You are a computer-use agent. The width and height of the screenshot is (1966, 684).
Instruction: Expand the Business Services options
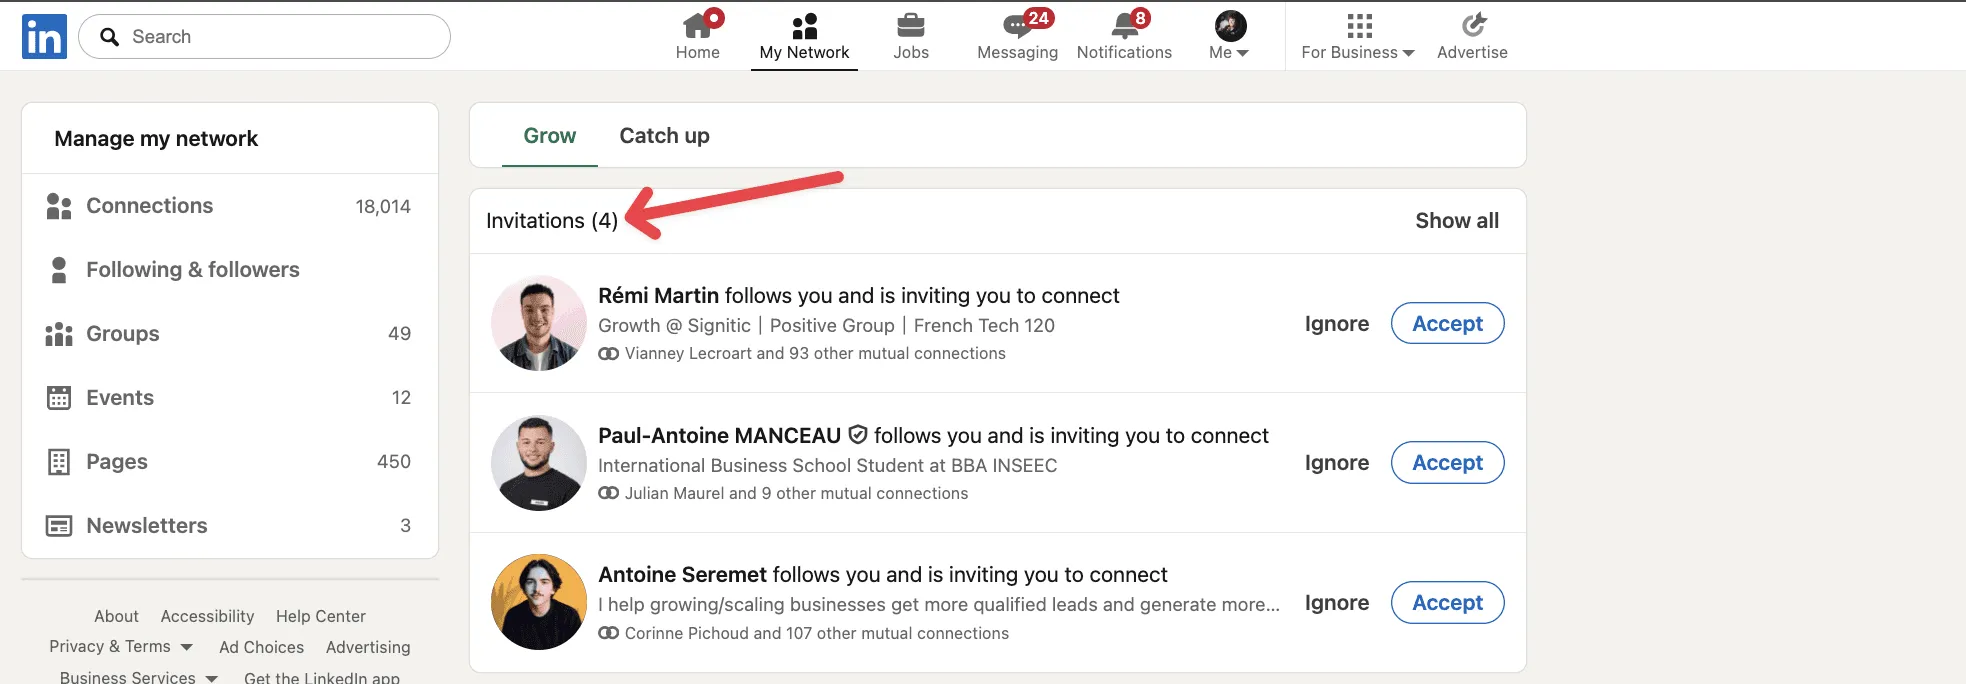[138, 676]
